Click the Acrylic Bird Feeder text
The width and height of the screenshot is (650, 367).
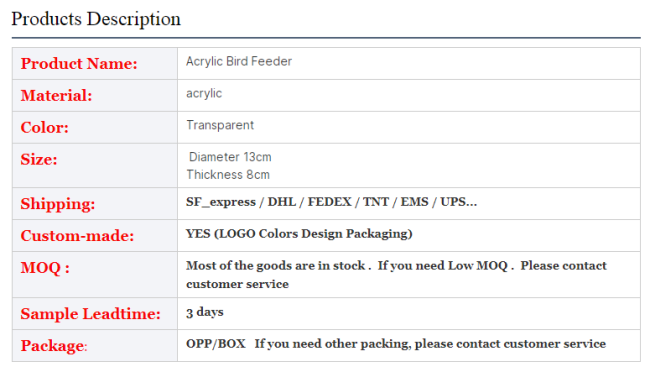click(239, 61)
